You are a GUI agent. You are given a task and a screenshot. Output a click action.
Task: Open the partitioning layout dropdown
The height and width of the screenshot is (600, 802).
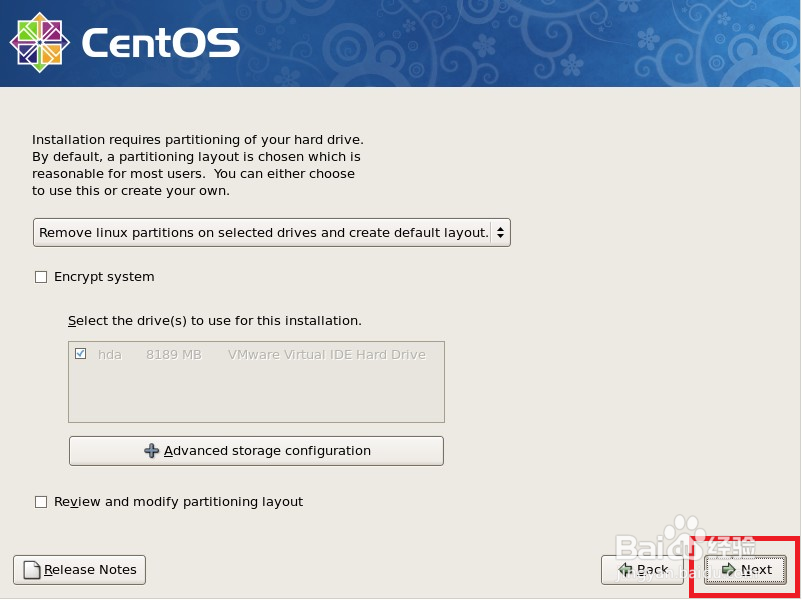click(272, 233)
